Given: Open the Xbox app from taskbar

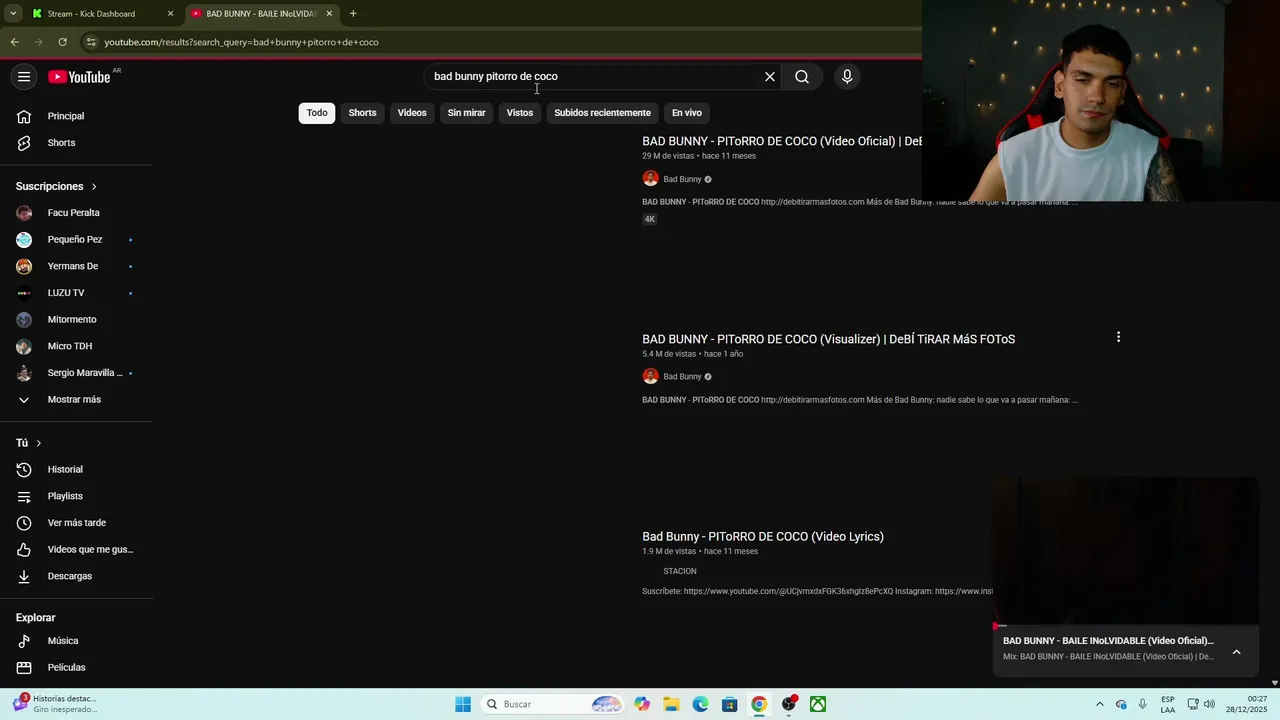Looking at the screenshot, I should [x=818, y=704].
